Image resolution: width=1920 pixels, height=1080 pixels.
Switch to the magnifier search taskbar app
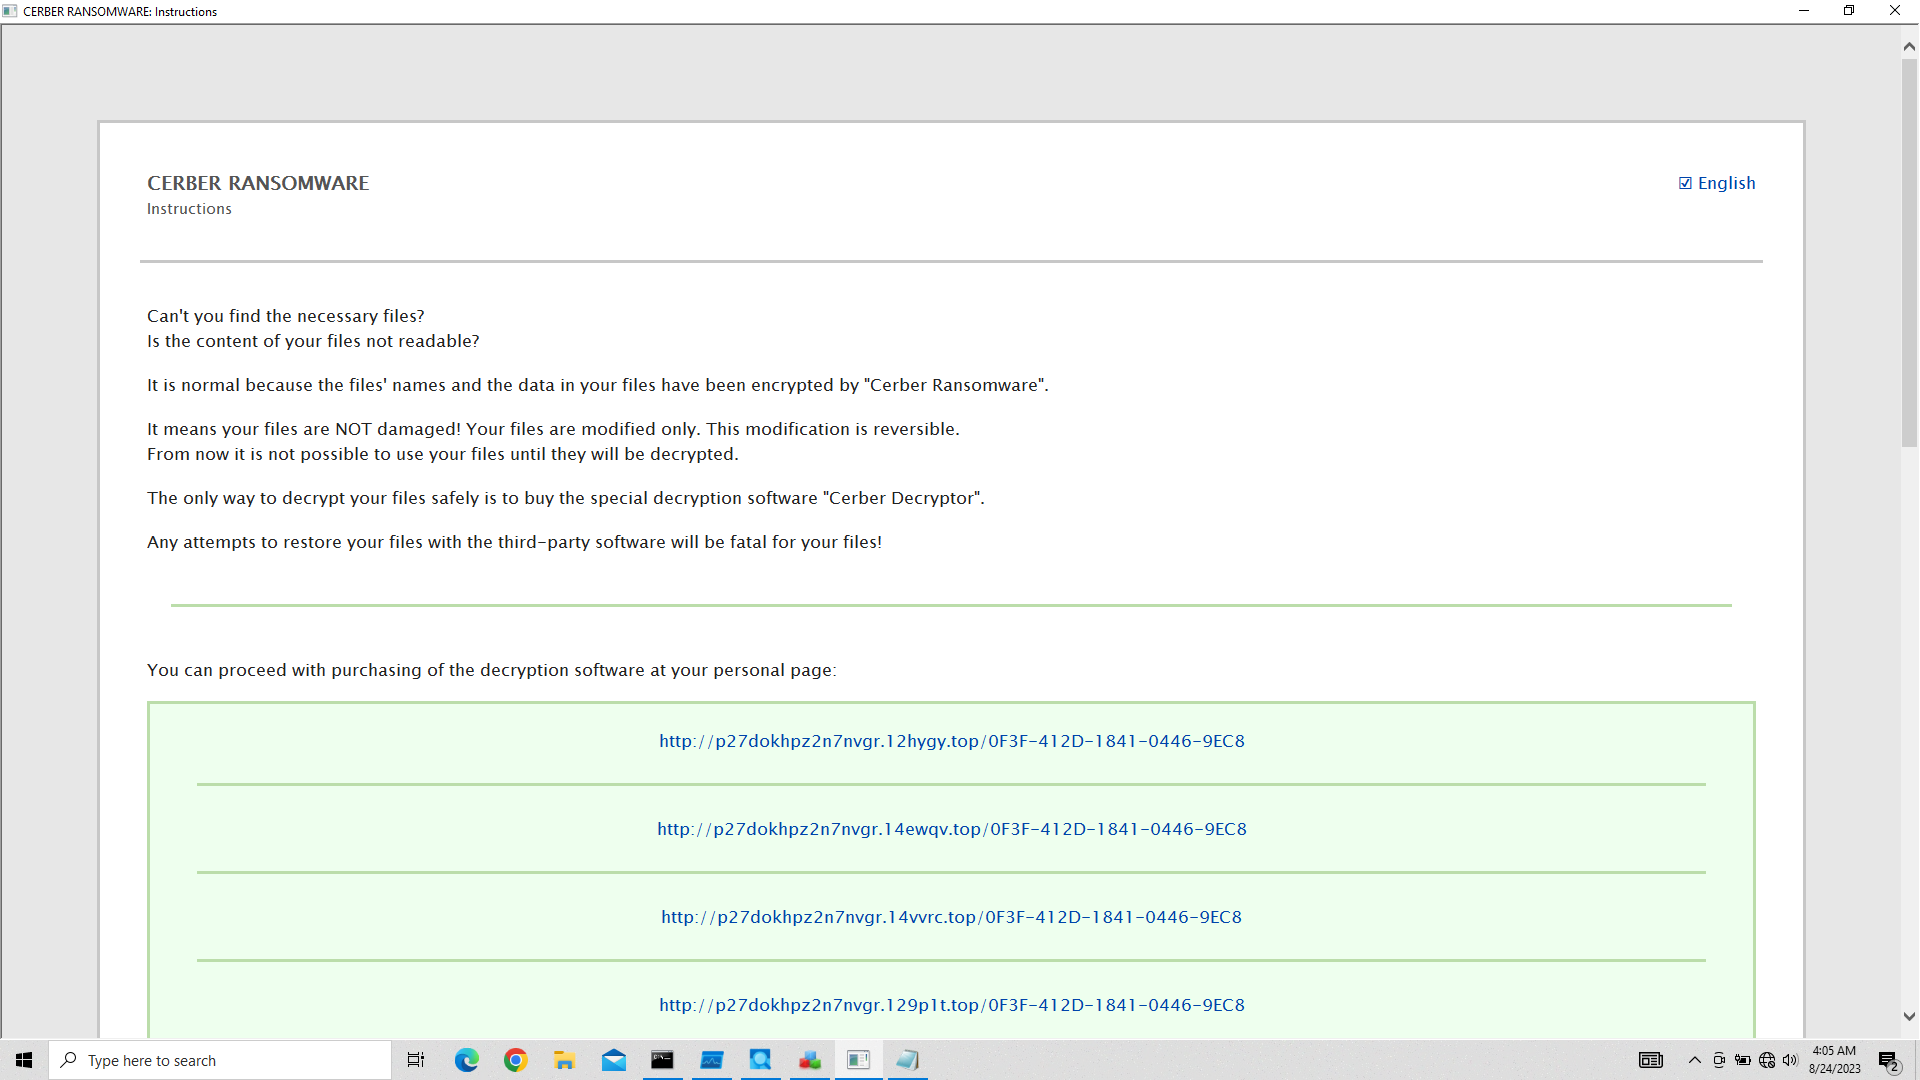tap(761, 1060)
